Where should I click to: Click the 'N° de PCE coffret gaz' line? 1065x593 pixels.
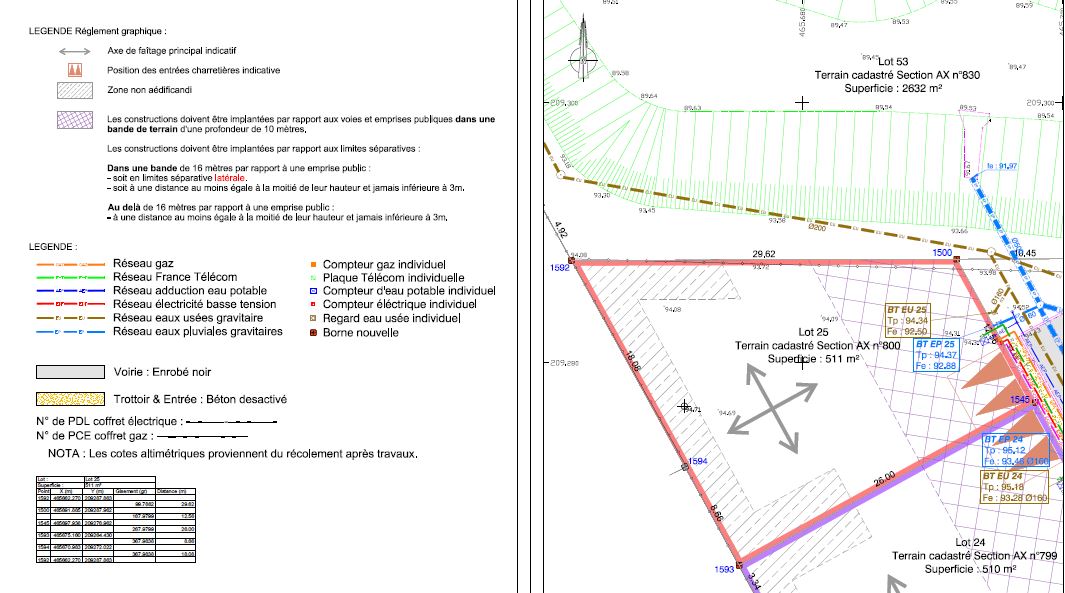click(x=142, y=435)
